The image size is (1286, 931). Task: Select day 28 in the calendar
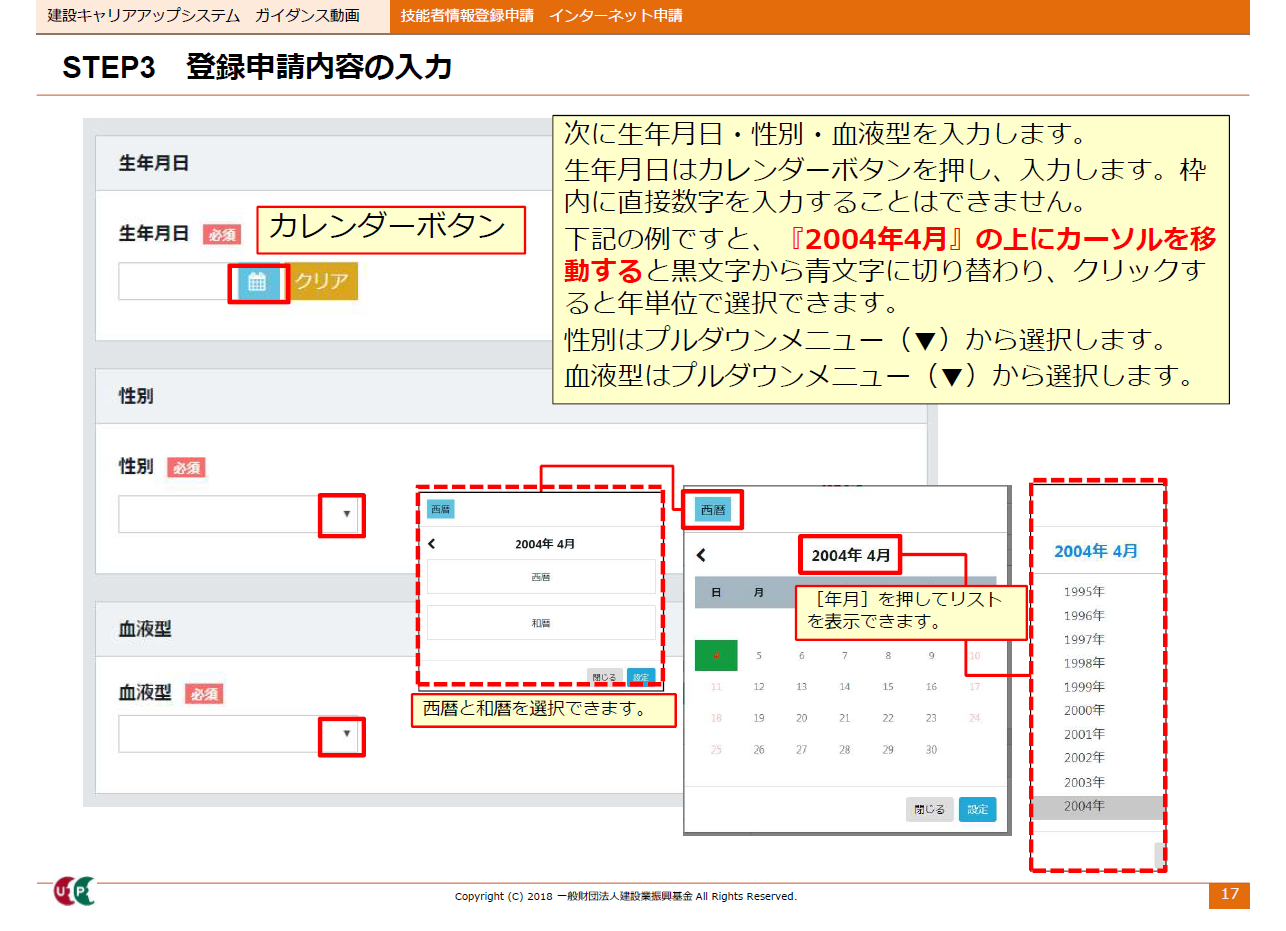click(x=845, y=750)
